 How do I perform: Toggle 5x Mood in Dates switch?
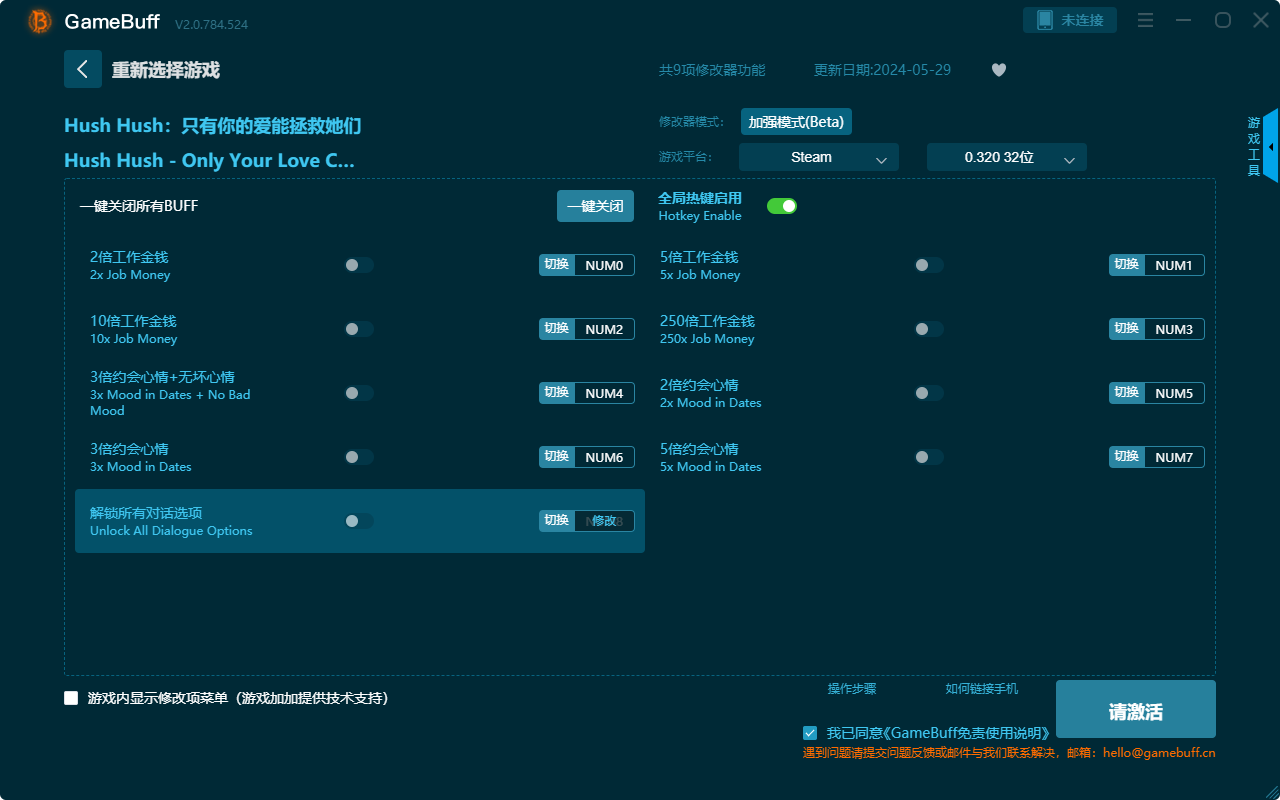click(x=929, y=457)
